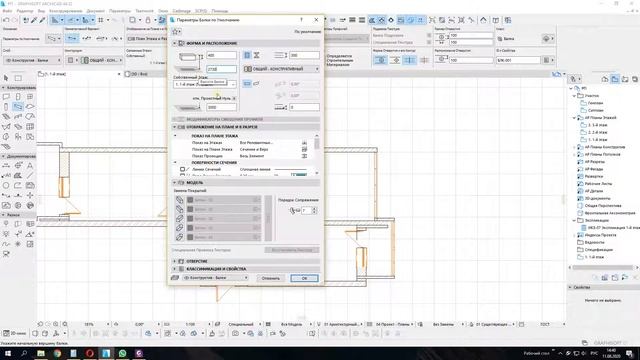Open the favorites star in beam dialog

tap(176, 31)
